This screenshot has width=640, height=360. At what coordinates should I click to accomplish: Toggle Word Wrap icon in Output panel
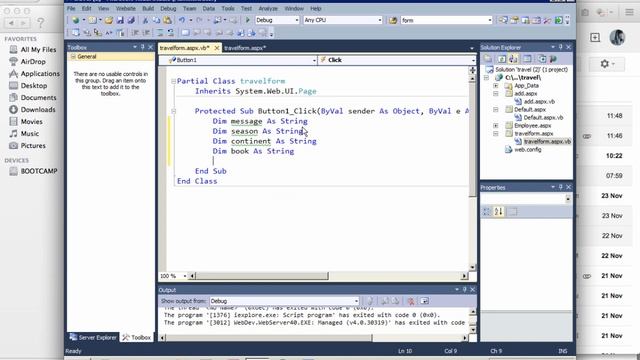[424, 301]
